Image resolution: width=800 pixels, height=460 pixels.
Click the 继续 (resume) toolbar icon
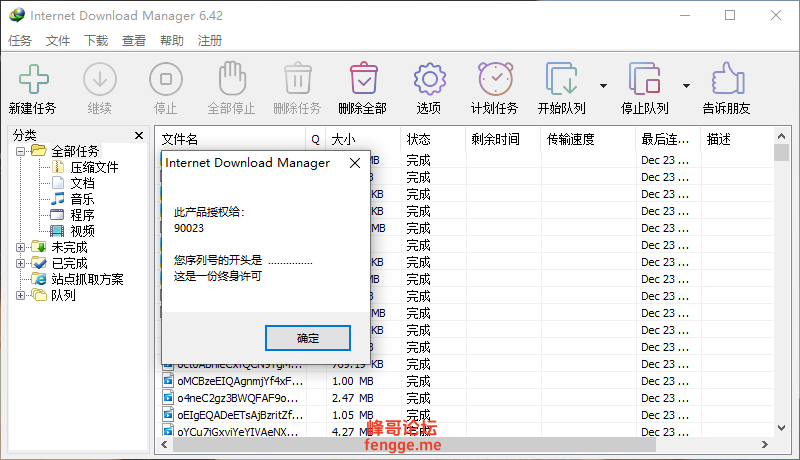(x=99, y=79)
